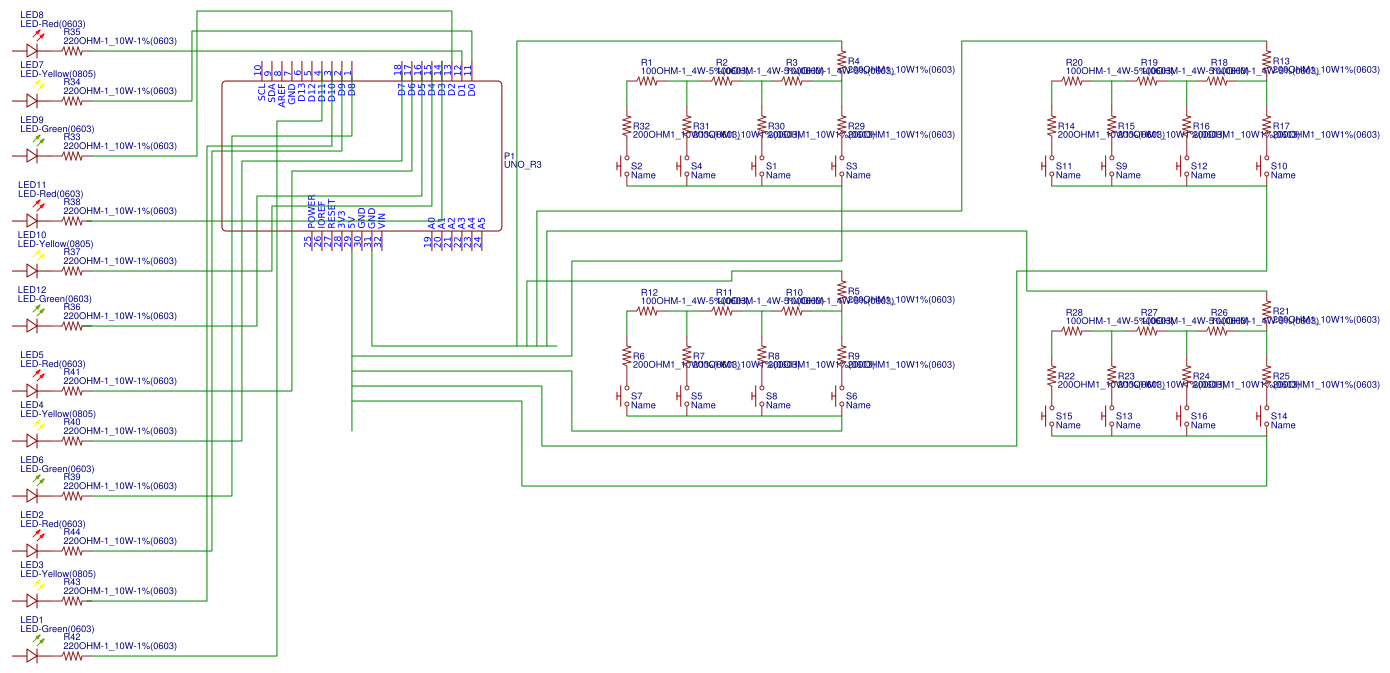The width and height of the screenshot is (1390, 673).
Task: Select resistor symbol R32
Action: [627, 126]
